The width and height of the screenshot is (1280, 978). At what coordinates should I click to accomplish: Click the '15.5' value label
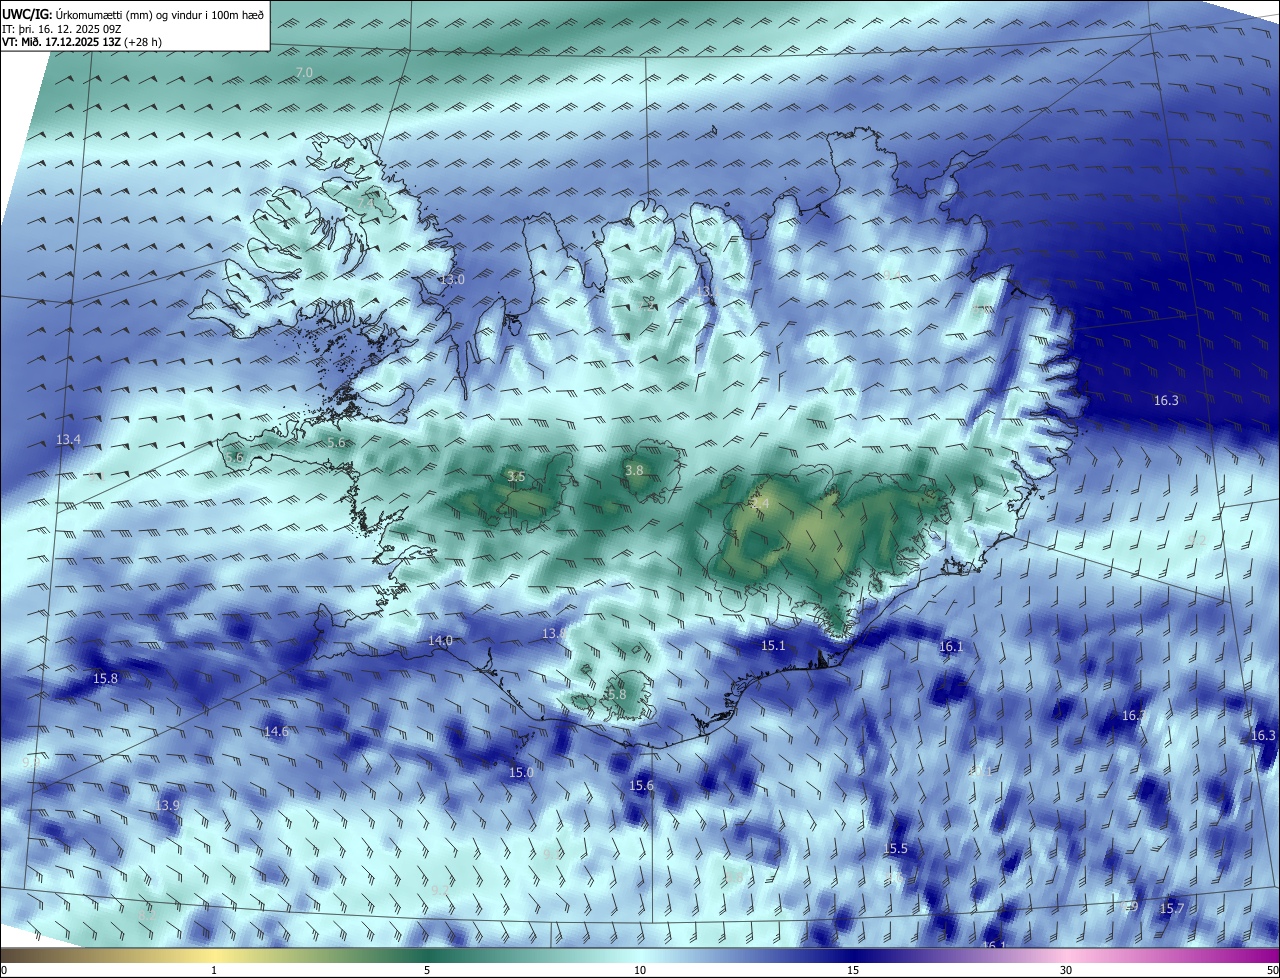[895, 849]
